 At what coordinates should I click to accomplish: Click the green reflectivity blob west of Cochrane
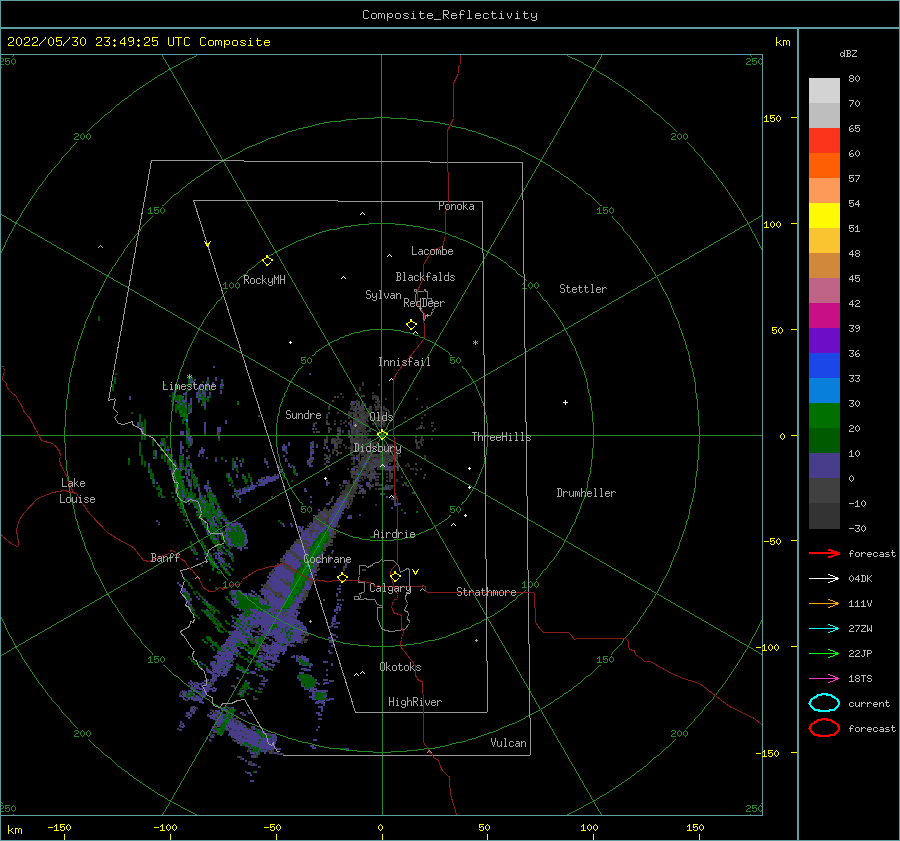click(x=236, y=534)
